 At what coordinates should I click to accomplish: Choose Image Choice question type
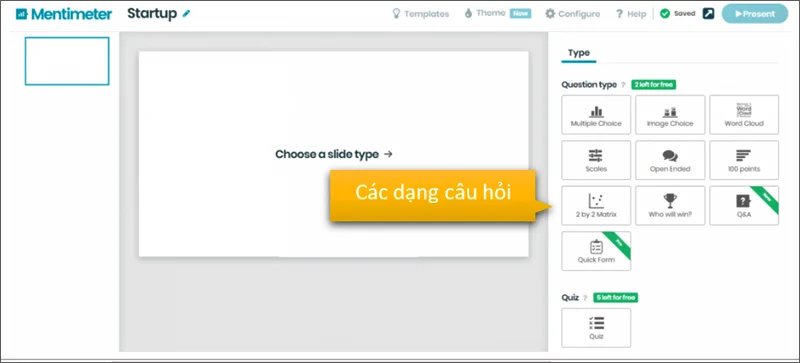(x=670, y=115)
